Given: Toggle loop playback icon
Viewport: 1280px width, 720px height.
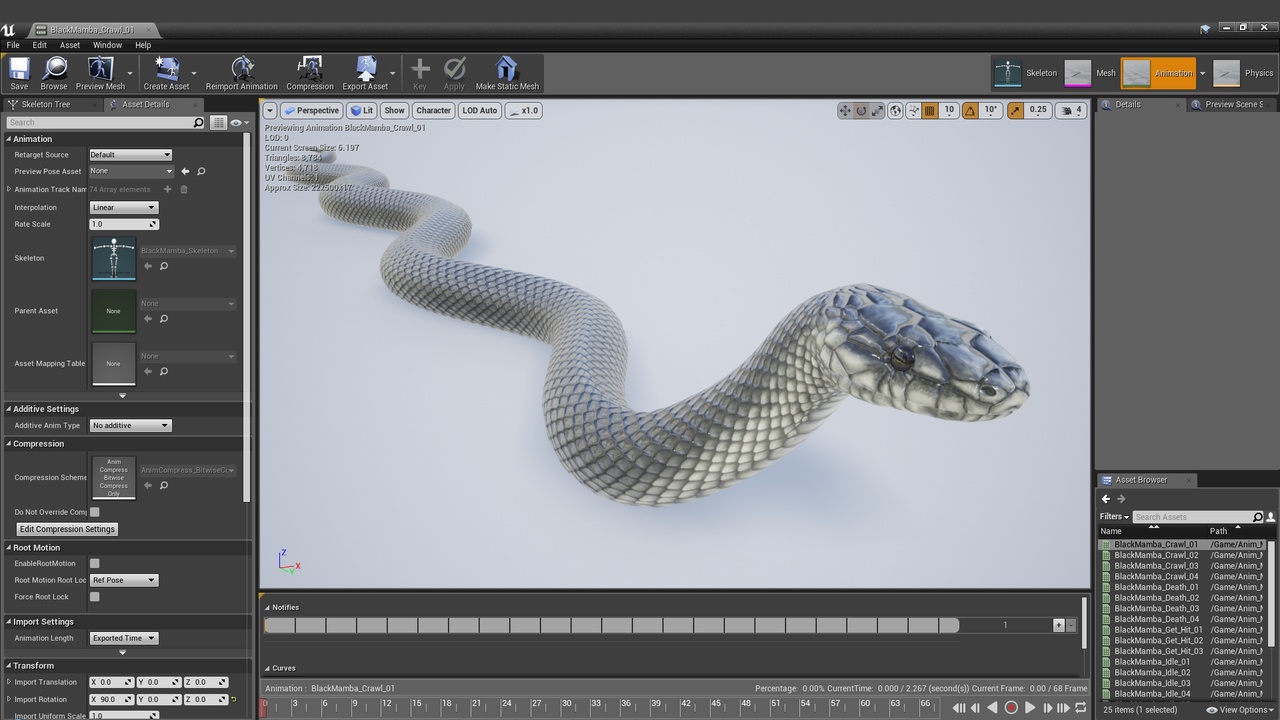Looking at the screenshot, I should (1080, 708).
